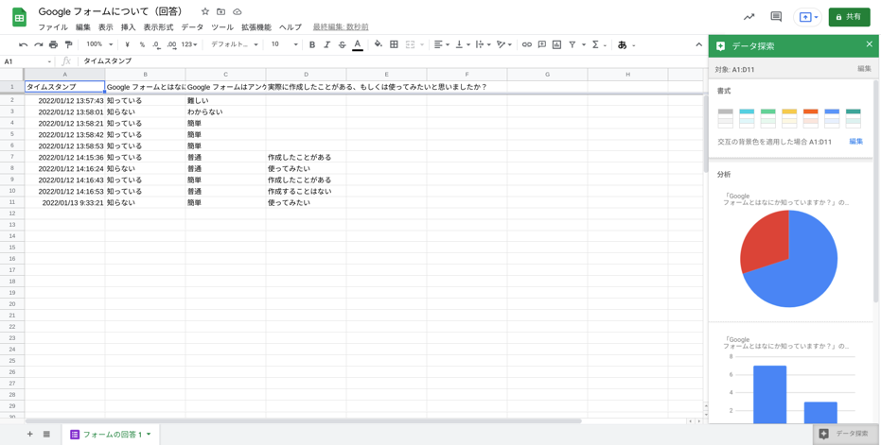Edit the target range A1:D11
881x445 pixels.
click(864, 69)
